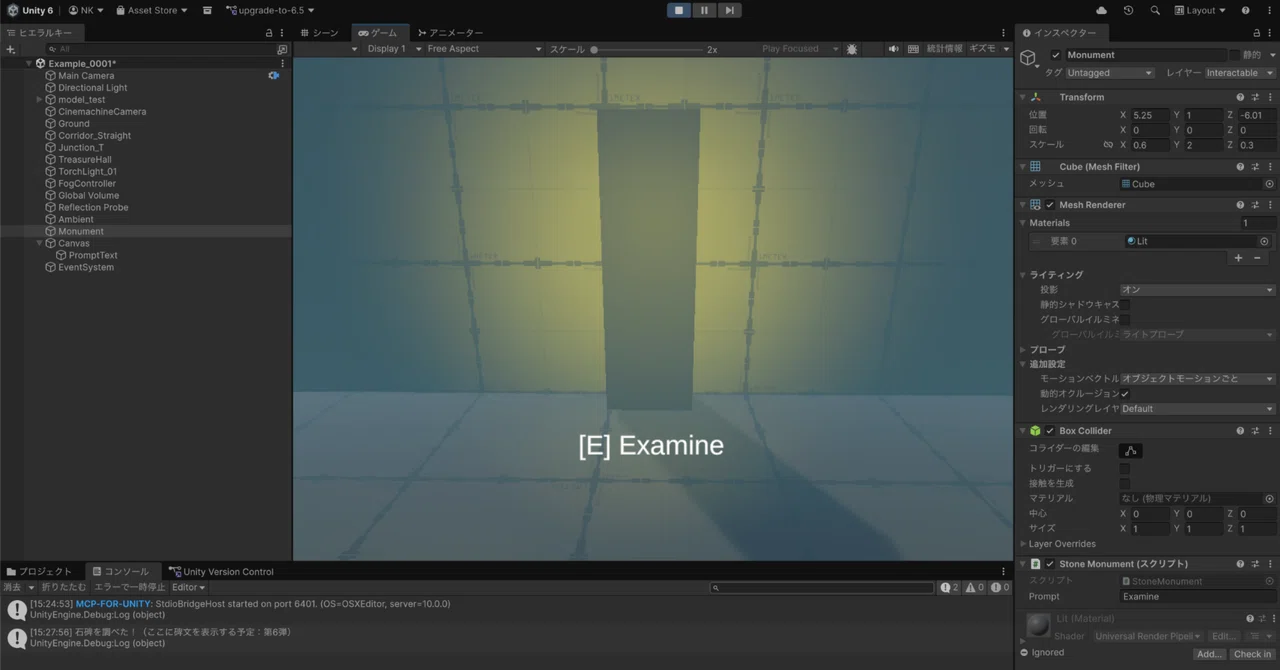Expand the model_test tree item

[x=39, y=100]
